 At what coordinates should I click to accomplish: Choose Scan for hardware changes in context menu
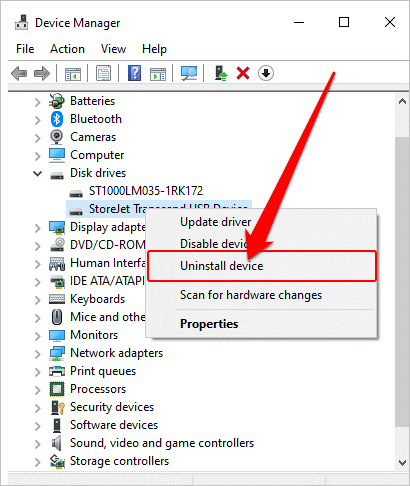[x=262, y=295]
